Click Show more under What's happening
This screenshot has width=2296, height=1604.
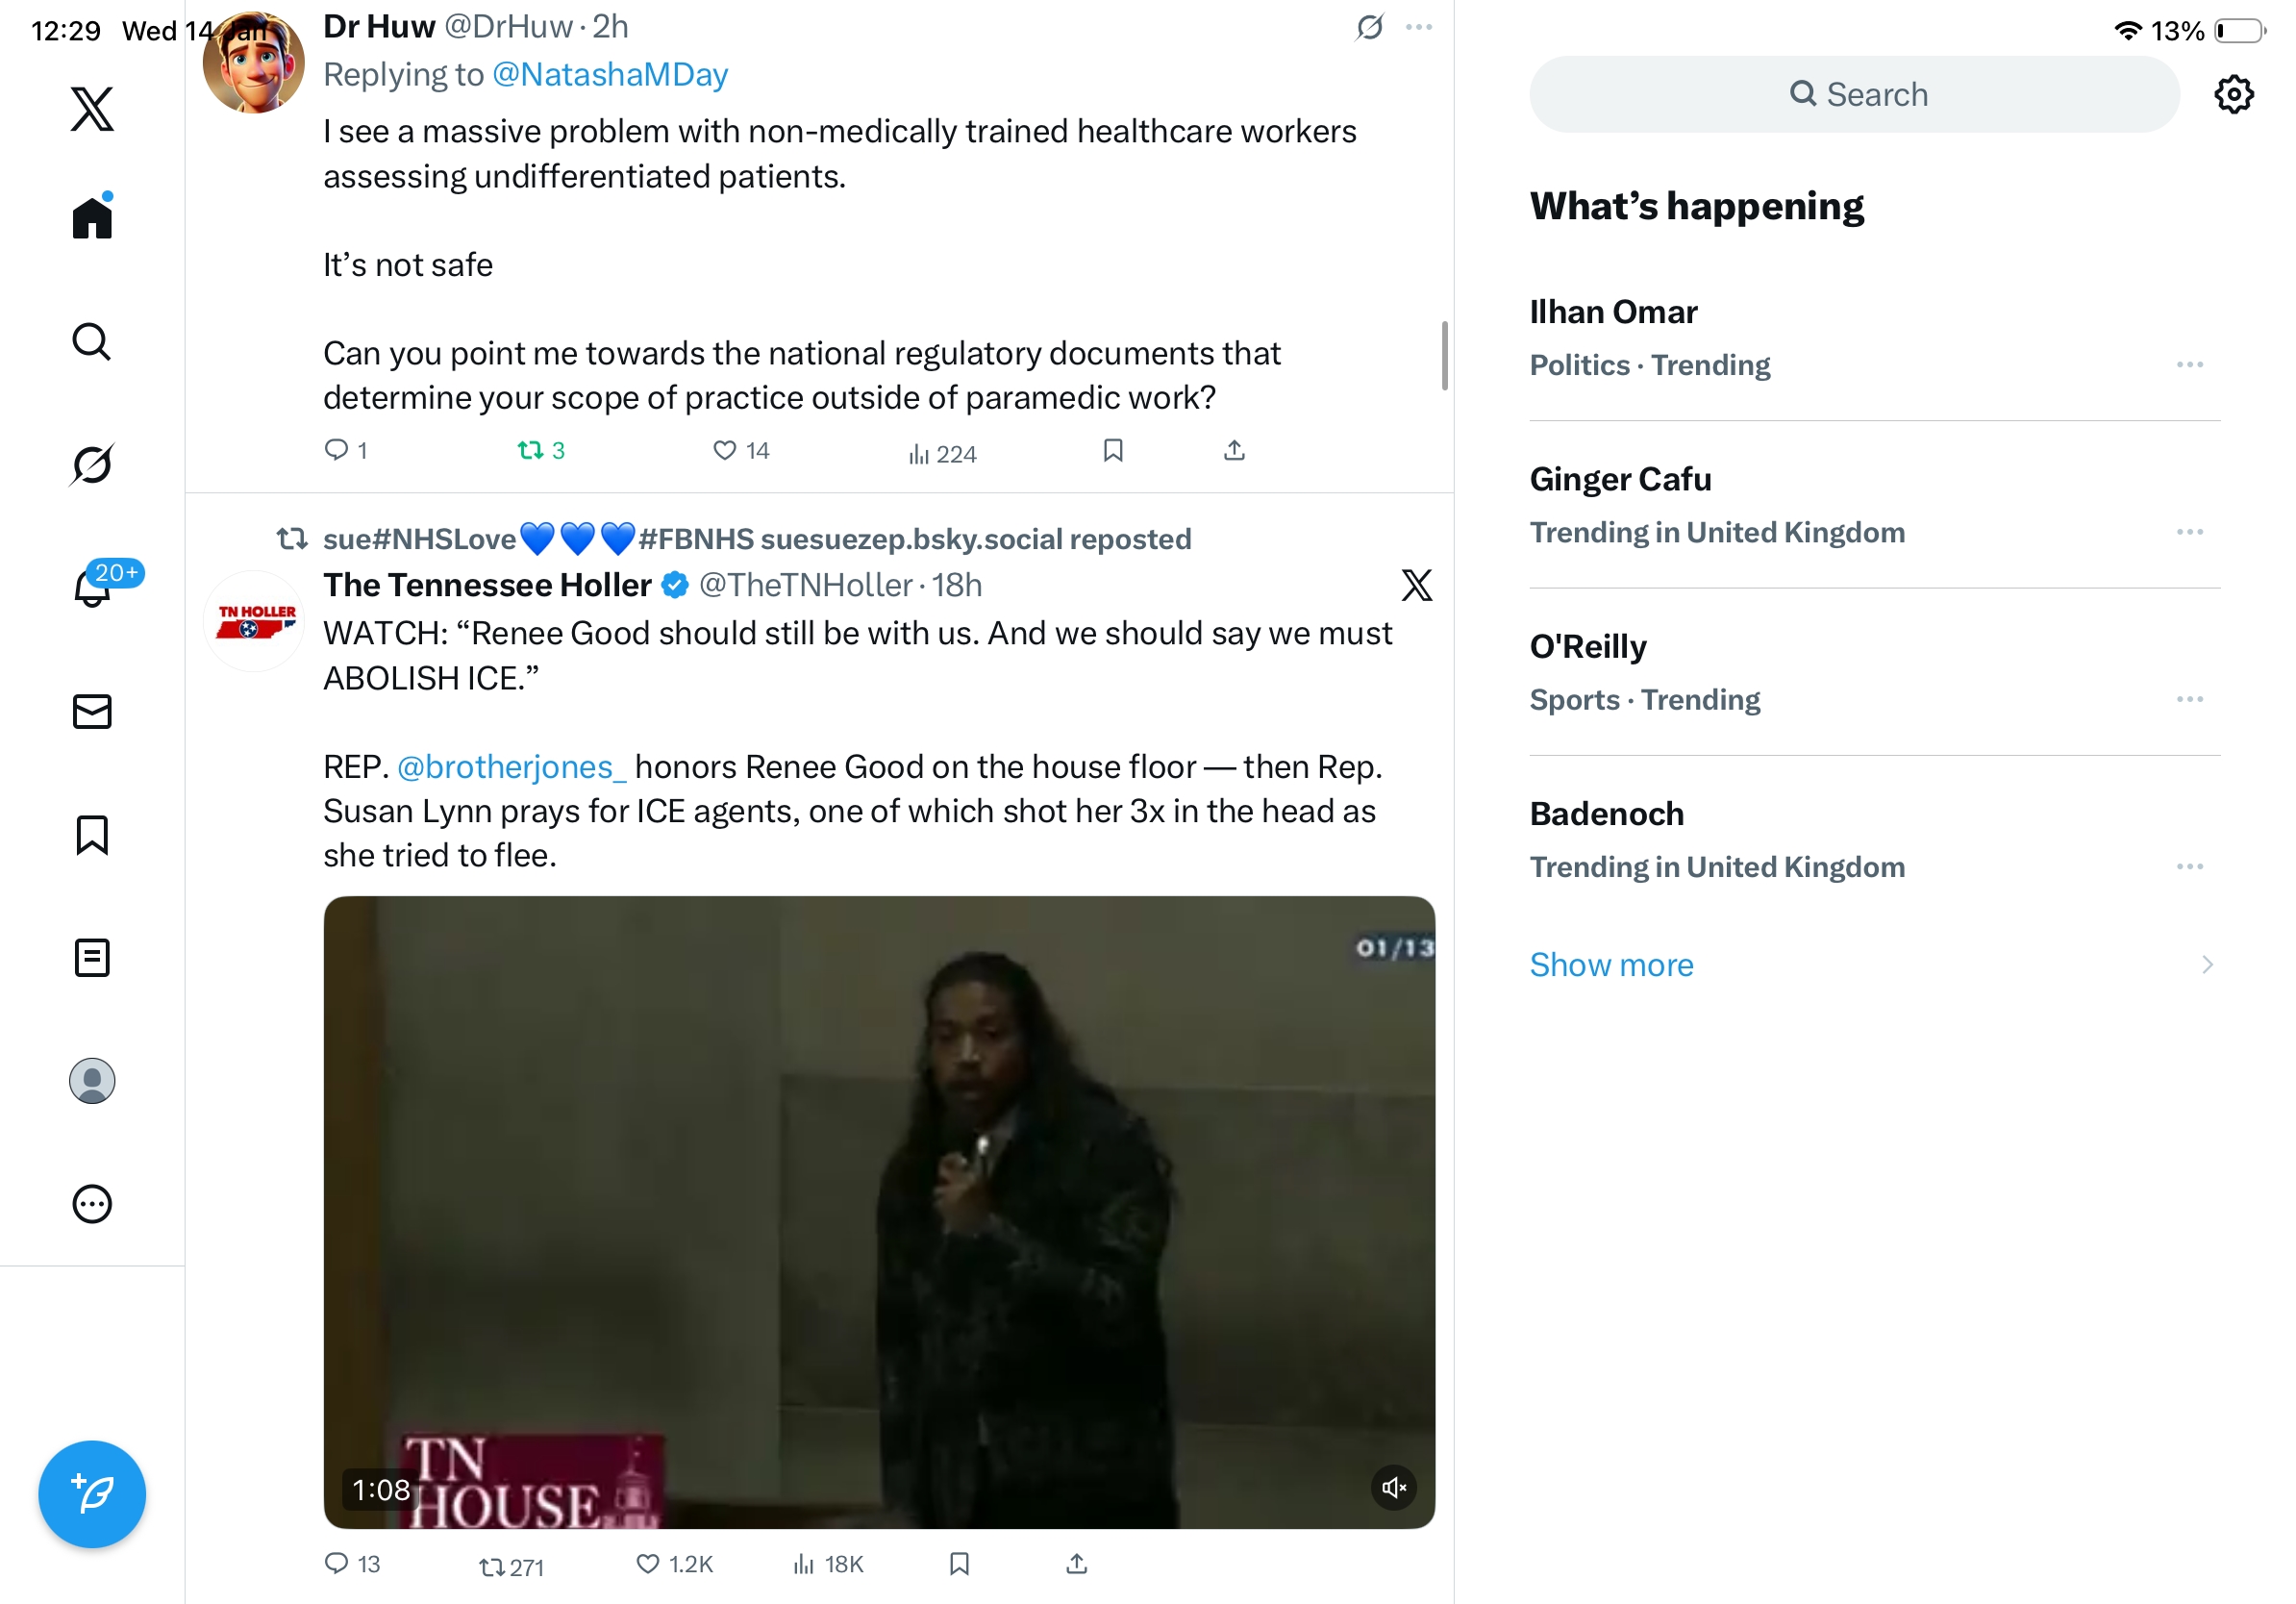pos(1611,964)
